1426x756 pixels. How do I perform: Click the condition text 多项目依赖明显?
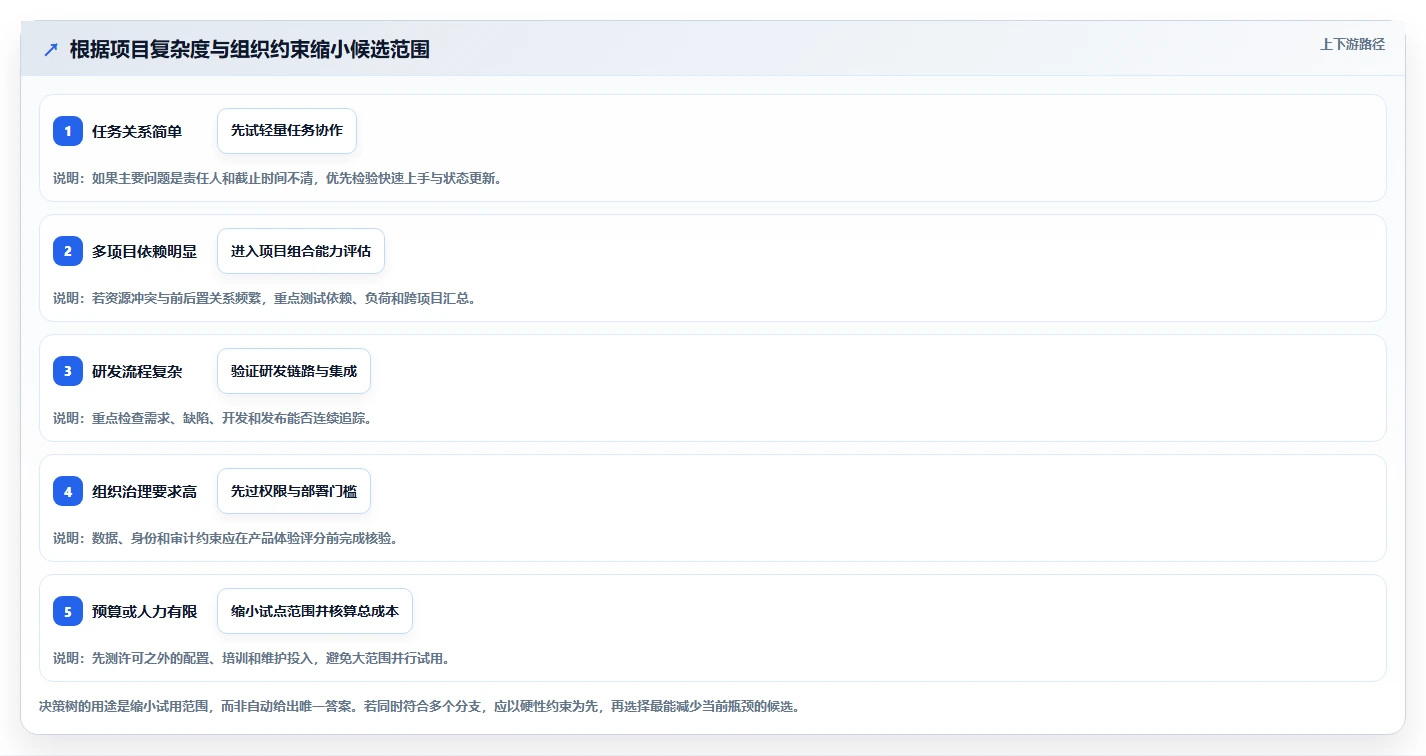point(144,251)
